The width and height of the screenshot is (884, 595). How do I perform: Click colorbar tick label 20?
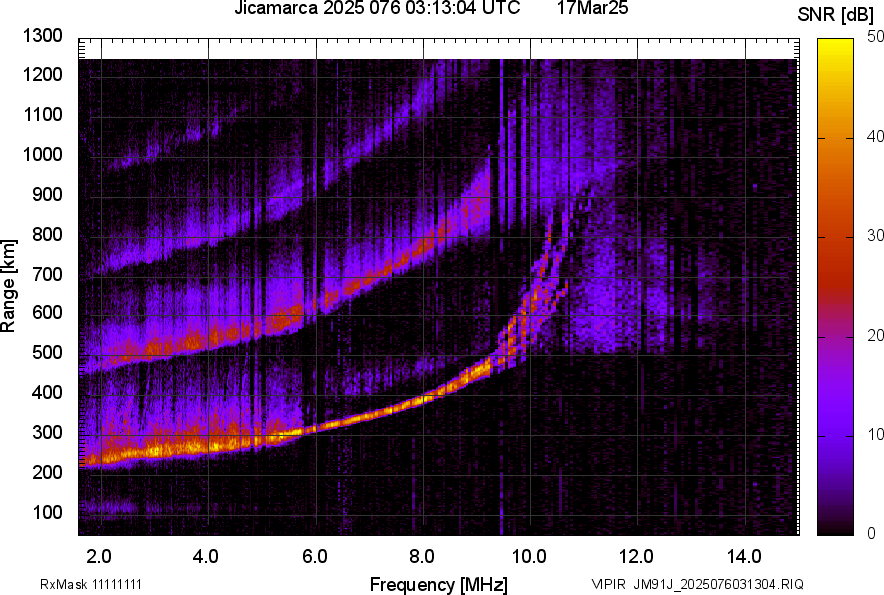pos(875,336)
